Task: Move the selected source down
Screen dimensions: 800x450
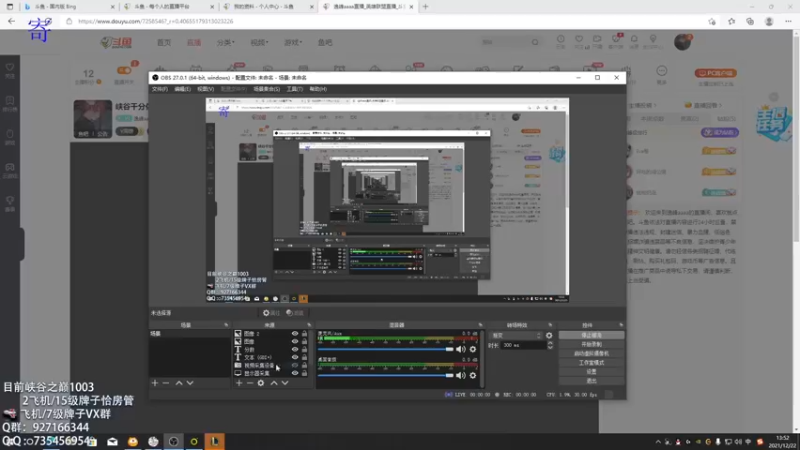Action: point(285,383)
